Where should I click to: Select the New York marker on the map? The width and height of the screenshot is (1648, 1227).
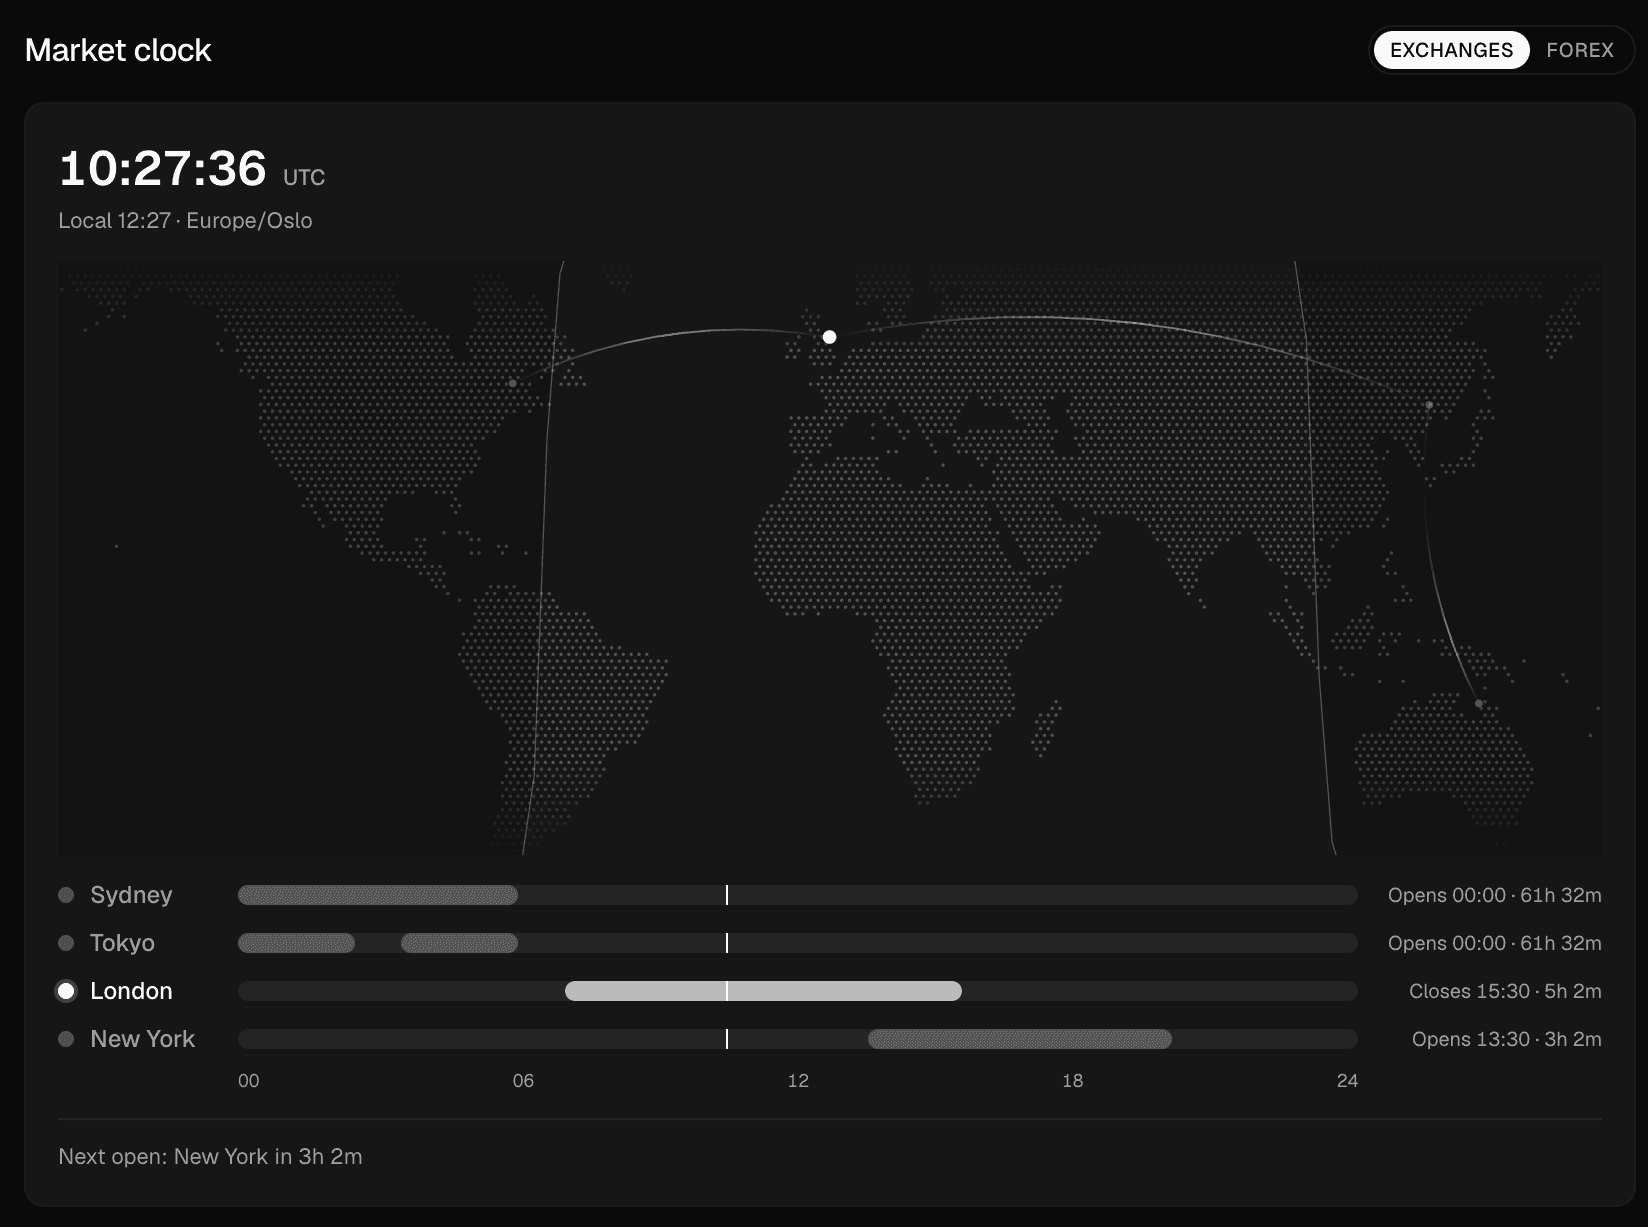click(x=513, y=383)
